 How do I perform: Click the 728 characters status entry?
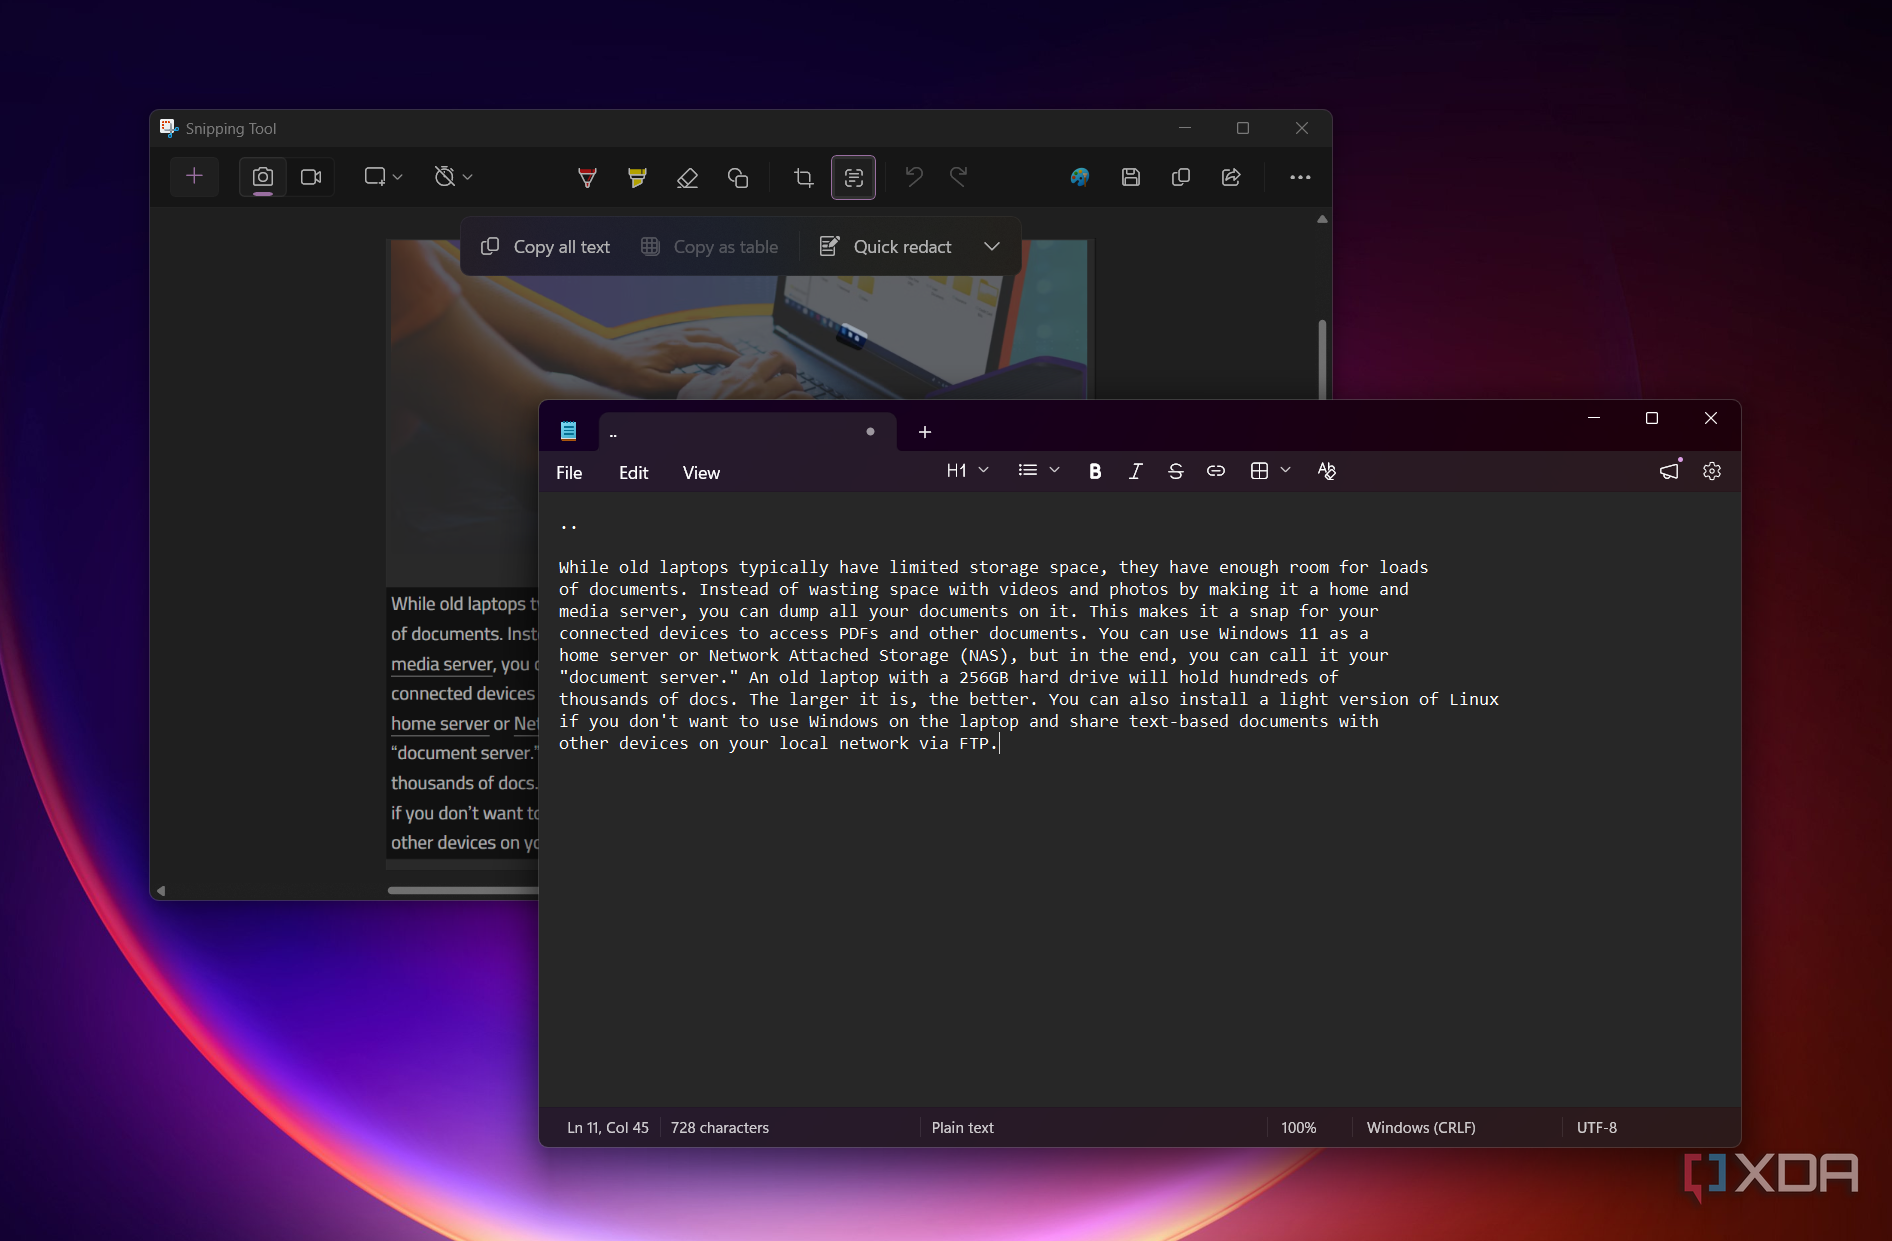coord(720,1128)
